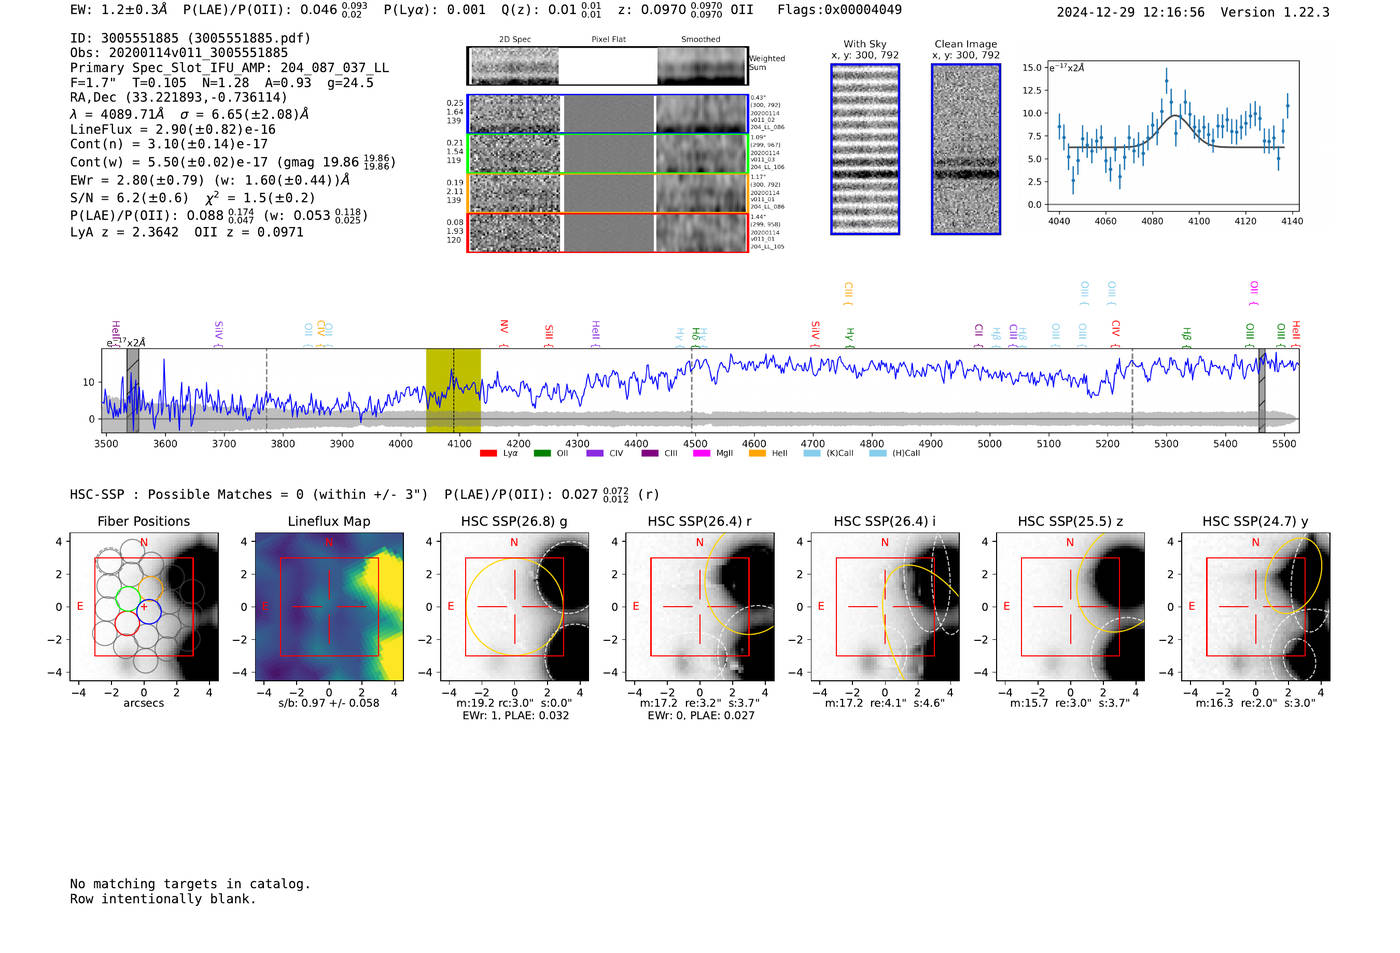
Task: Select the green-outlined 2D spectrum fiber row
Action: pos(607,154)
